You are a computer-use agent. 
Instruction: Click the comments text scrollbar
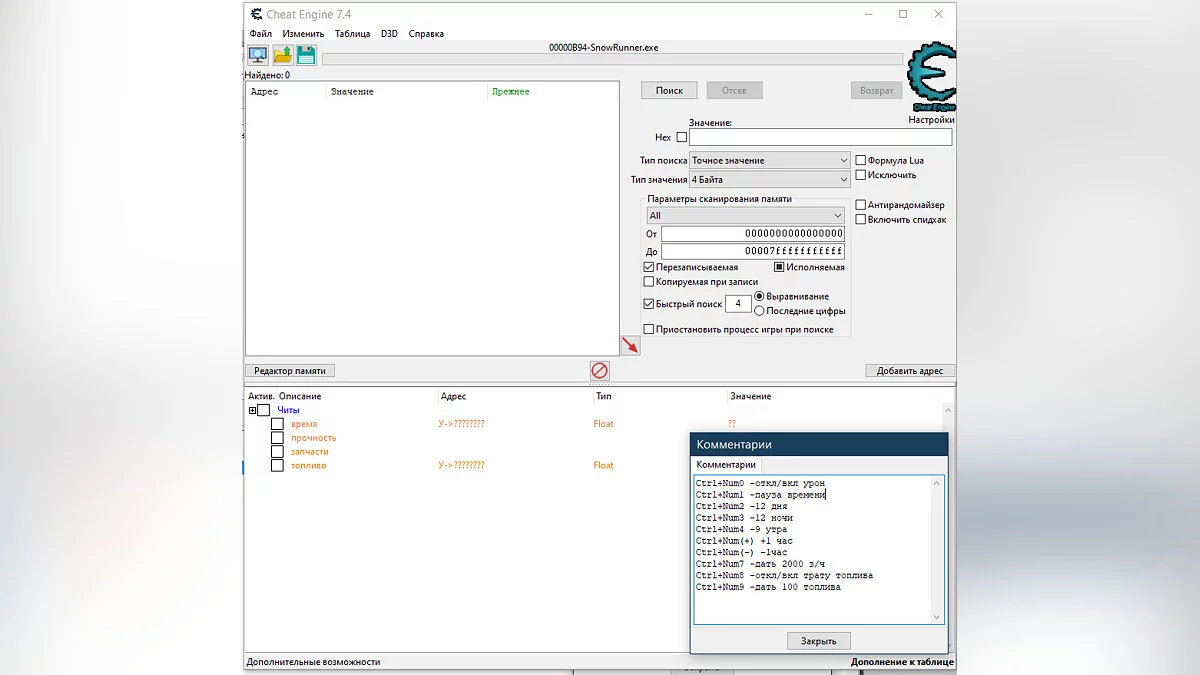[937, 550]
